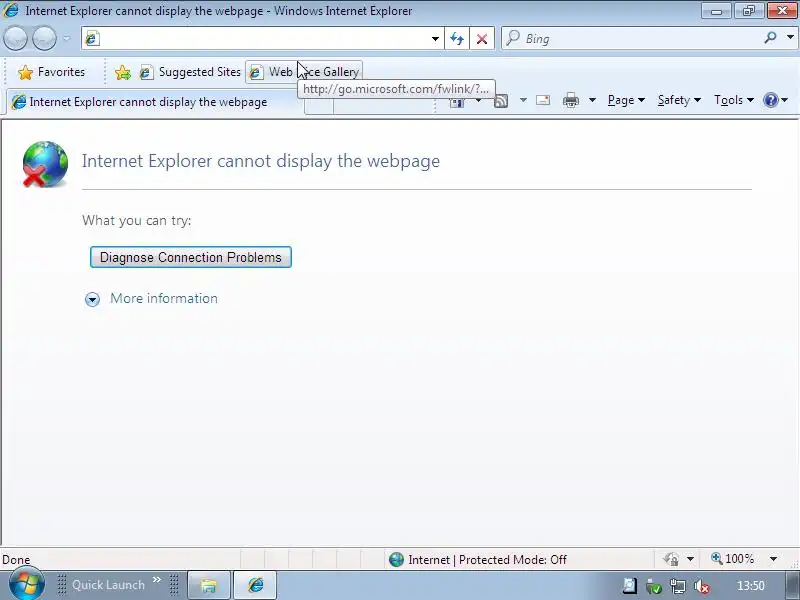The width and height of the screenshot is (800, 600).
Task: Click the Done status bar text
Action: tap(16, 560)
